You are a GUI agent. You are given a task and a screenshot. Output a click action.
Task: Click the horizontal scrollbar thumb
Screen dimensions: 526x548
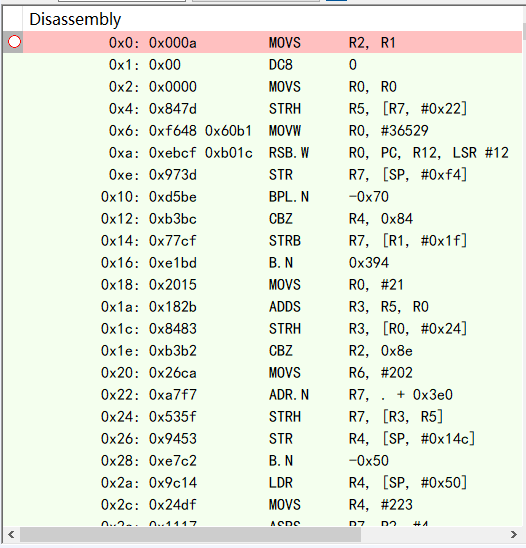(190, 534)
